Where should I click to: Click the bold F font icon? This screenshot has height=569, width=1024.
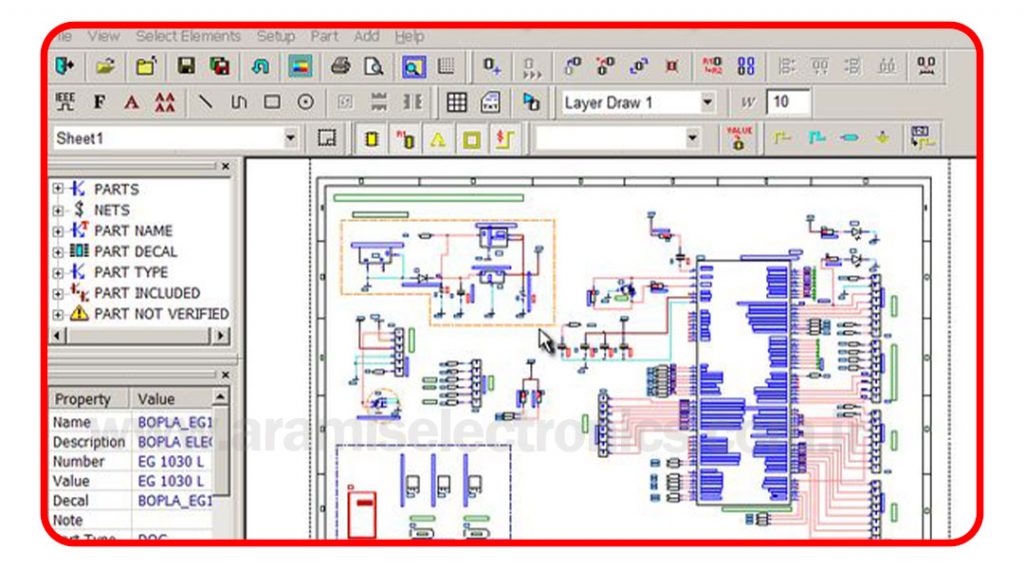tap(99, 103)
